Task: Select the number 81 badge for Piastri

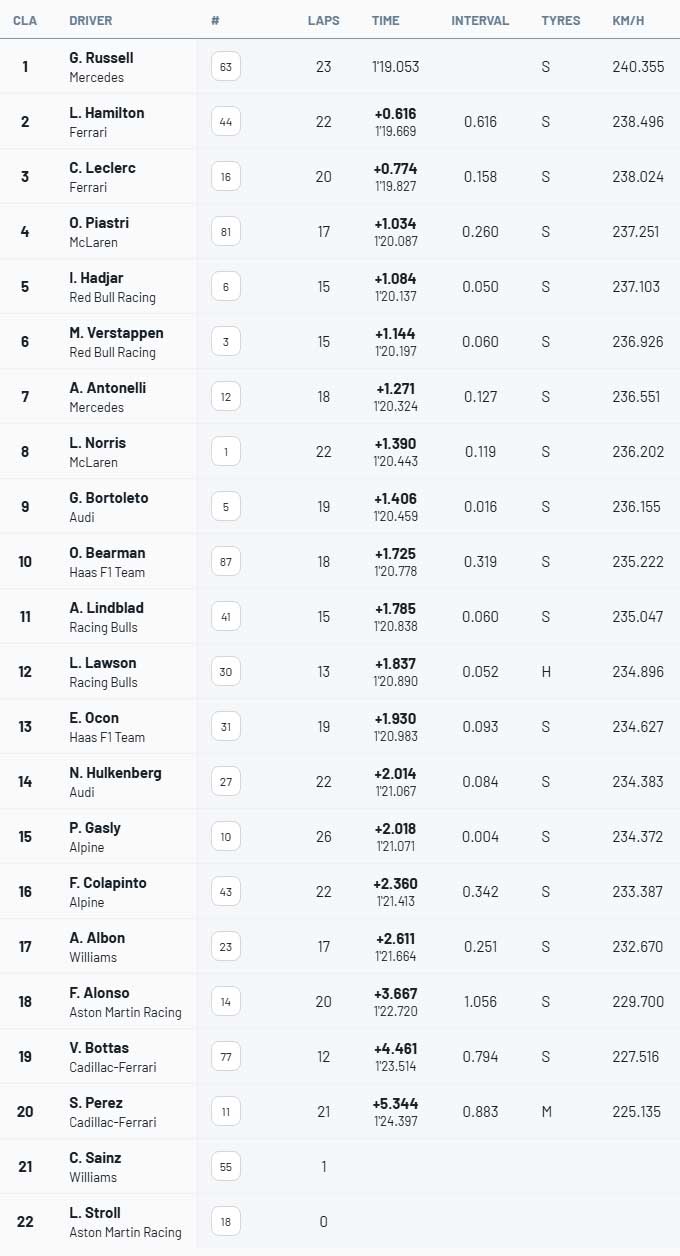Action: 226,232
